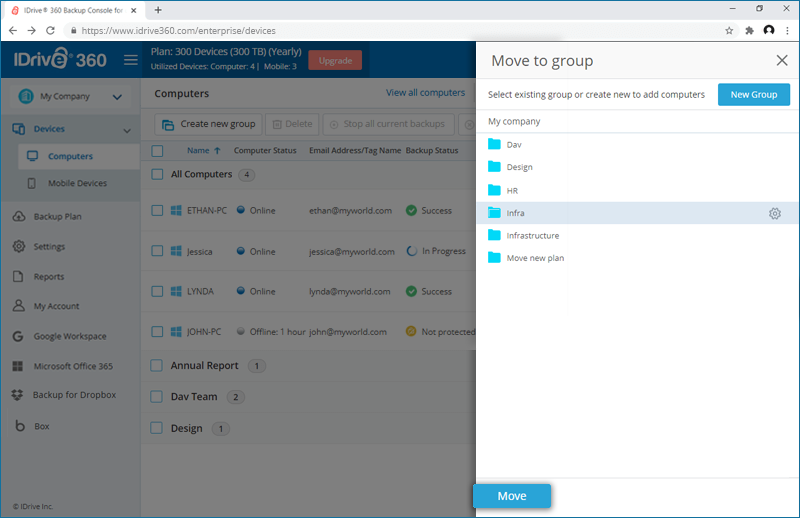The width and height of the screenshot is (800, 518).
Task: Select the Design folder in group list
Action: coord(519,167)
